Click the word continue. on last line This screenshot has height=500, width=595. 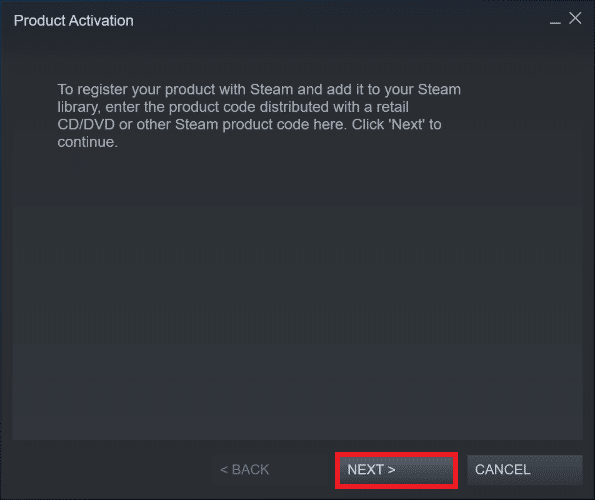pos(88,142)
